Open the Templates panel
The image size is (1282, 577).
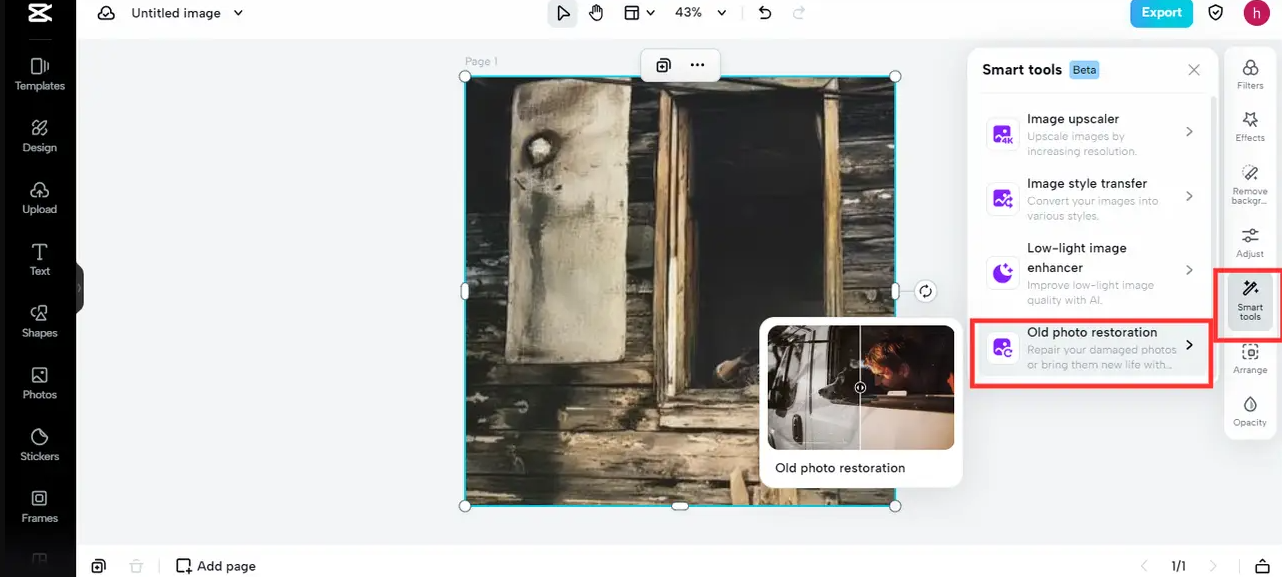point(39,74)
